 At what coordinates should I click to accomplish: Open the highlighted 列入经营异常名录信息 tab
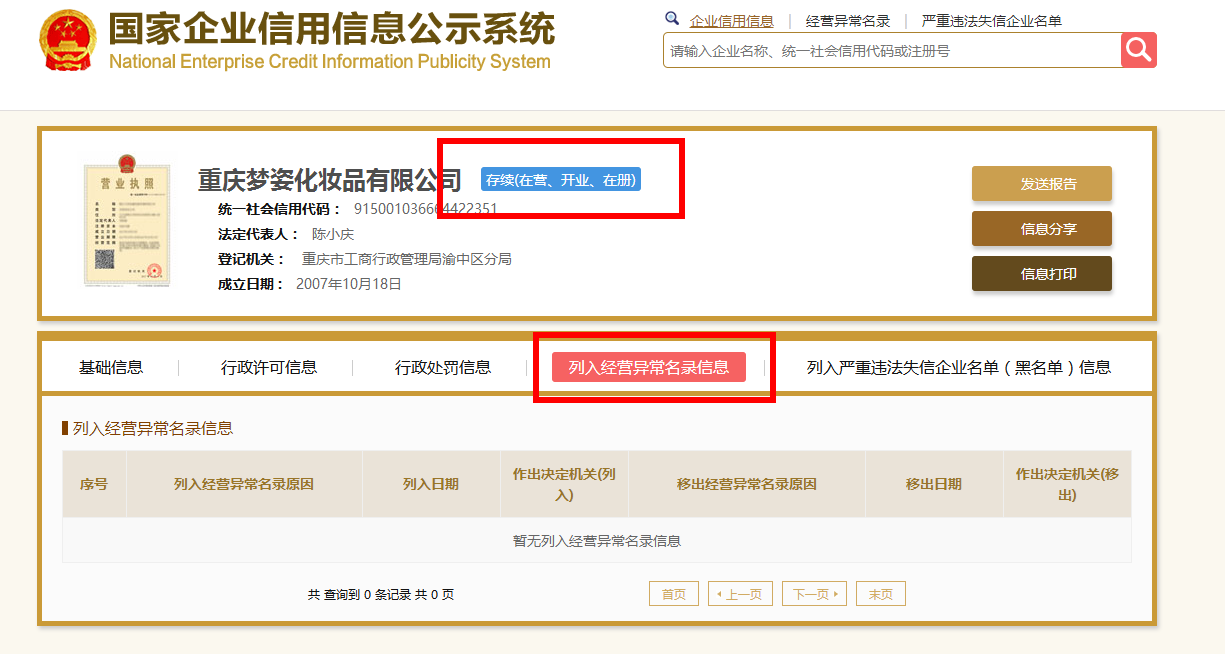653,366
